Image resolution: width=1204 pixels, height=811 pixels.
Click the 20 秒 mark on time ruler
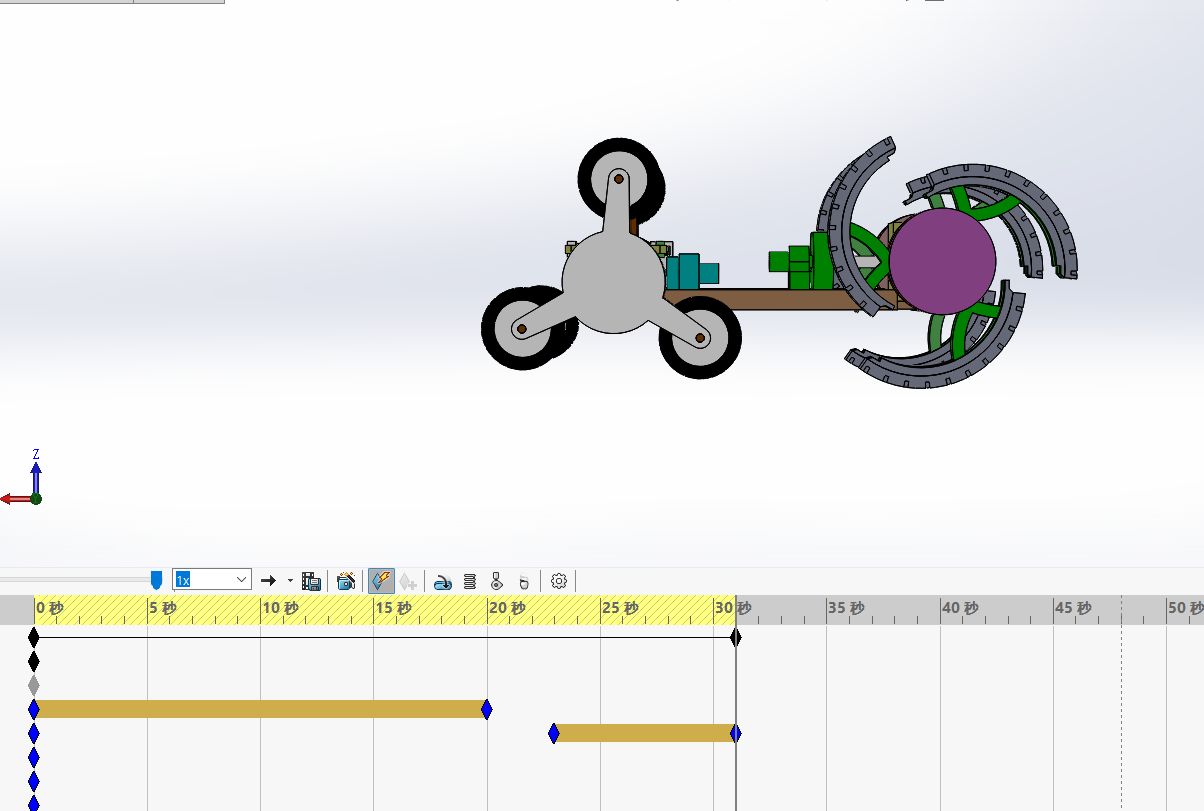[x=507, y=608]
